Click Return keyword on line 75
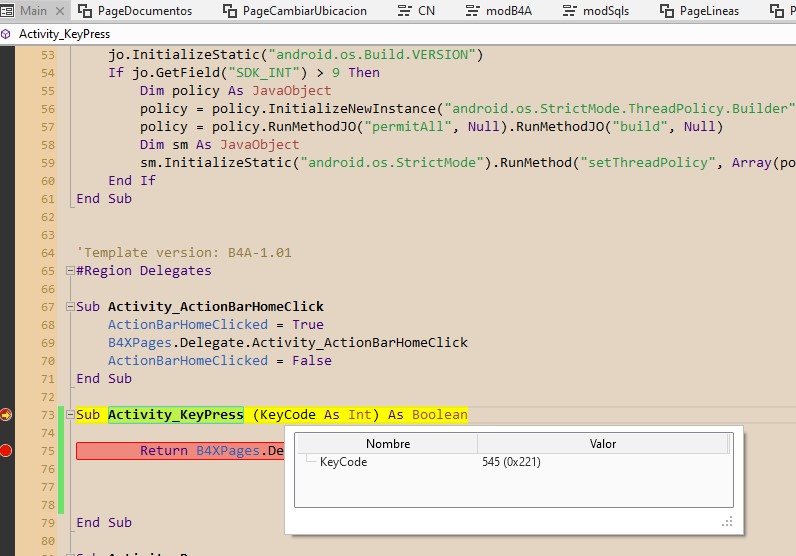The height and width of the screenshot is (556, 796). 164,451
